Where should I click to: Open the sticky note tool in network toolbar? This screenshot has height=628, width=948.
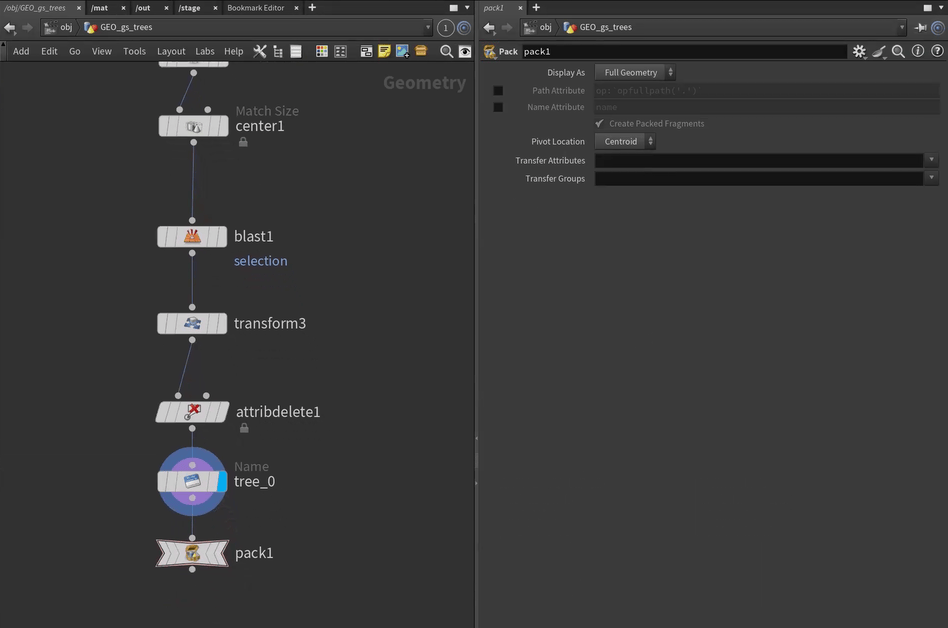pos(384,51)
